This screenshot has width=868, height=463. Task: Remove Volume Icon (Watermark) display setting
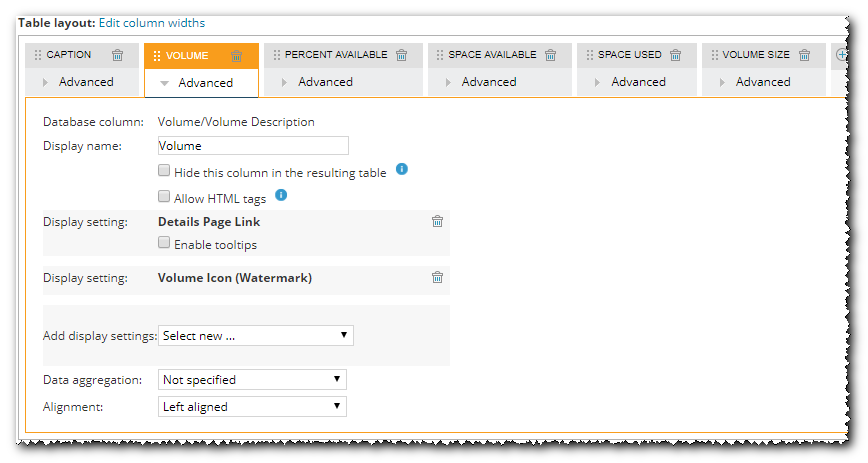[x=437, y=278]
